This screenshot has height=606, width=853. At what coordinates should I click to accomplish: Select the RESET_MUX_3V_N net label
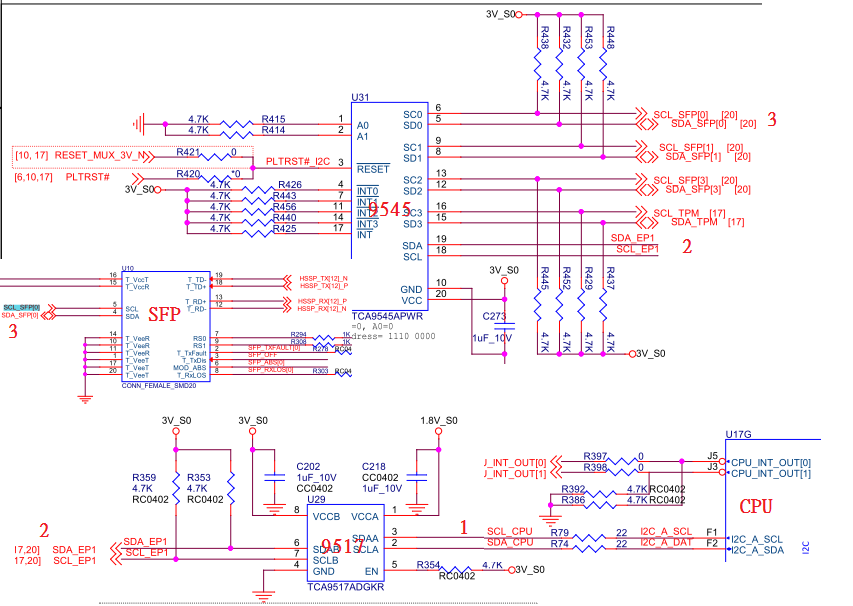pyautogui.click(x=100, y=157)
